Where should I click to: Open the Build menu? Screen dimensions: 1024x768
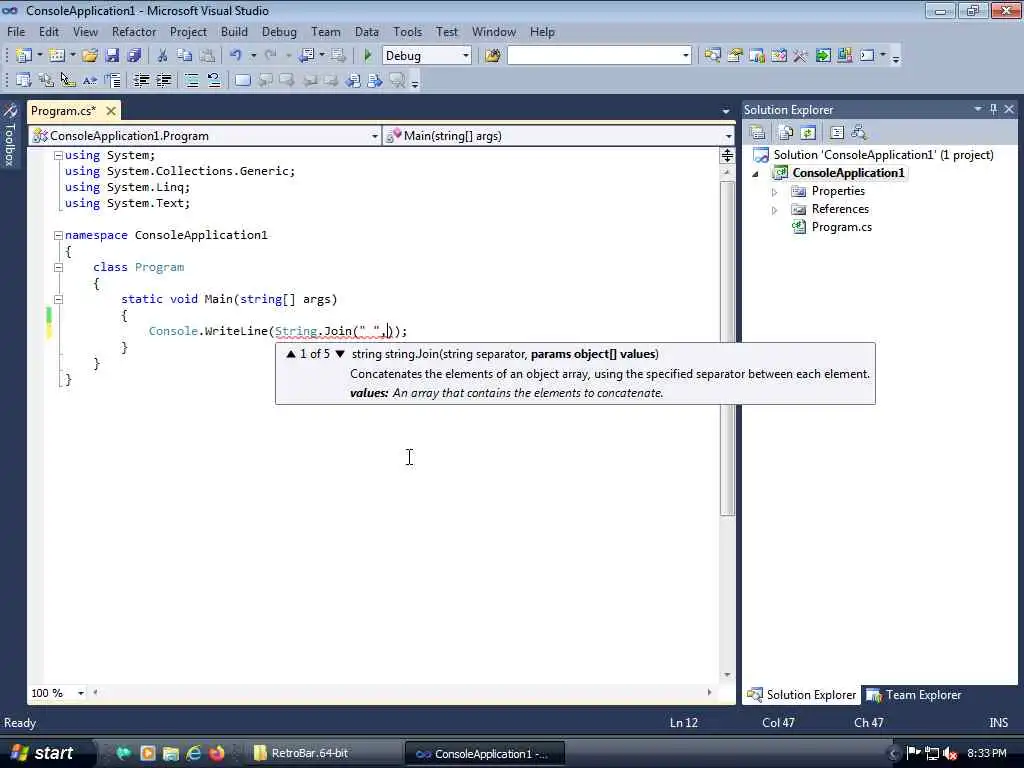pyautogui.click(x=234, y=31)
